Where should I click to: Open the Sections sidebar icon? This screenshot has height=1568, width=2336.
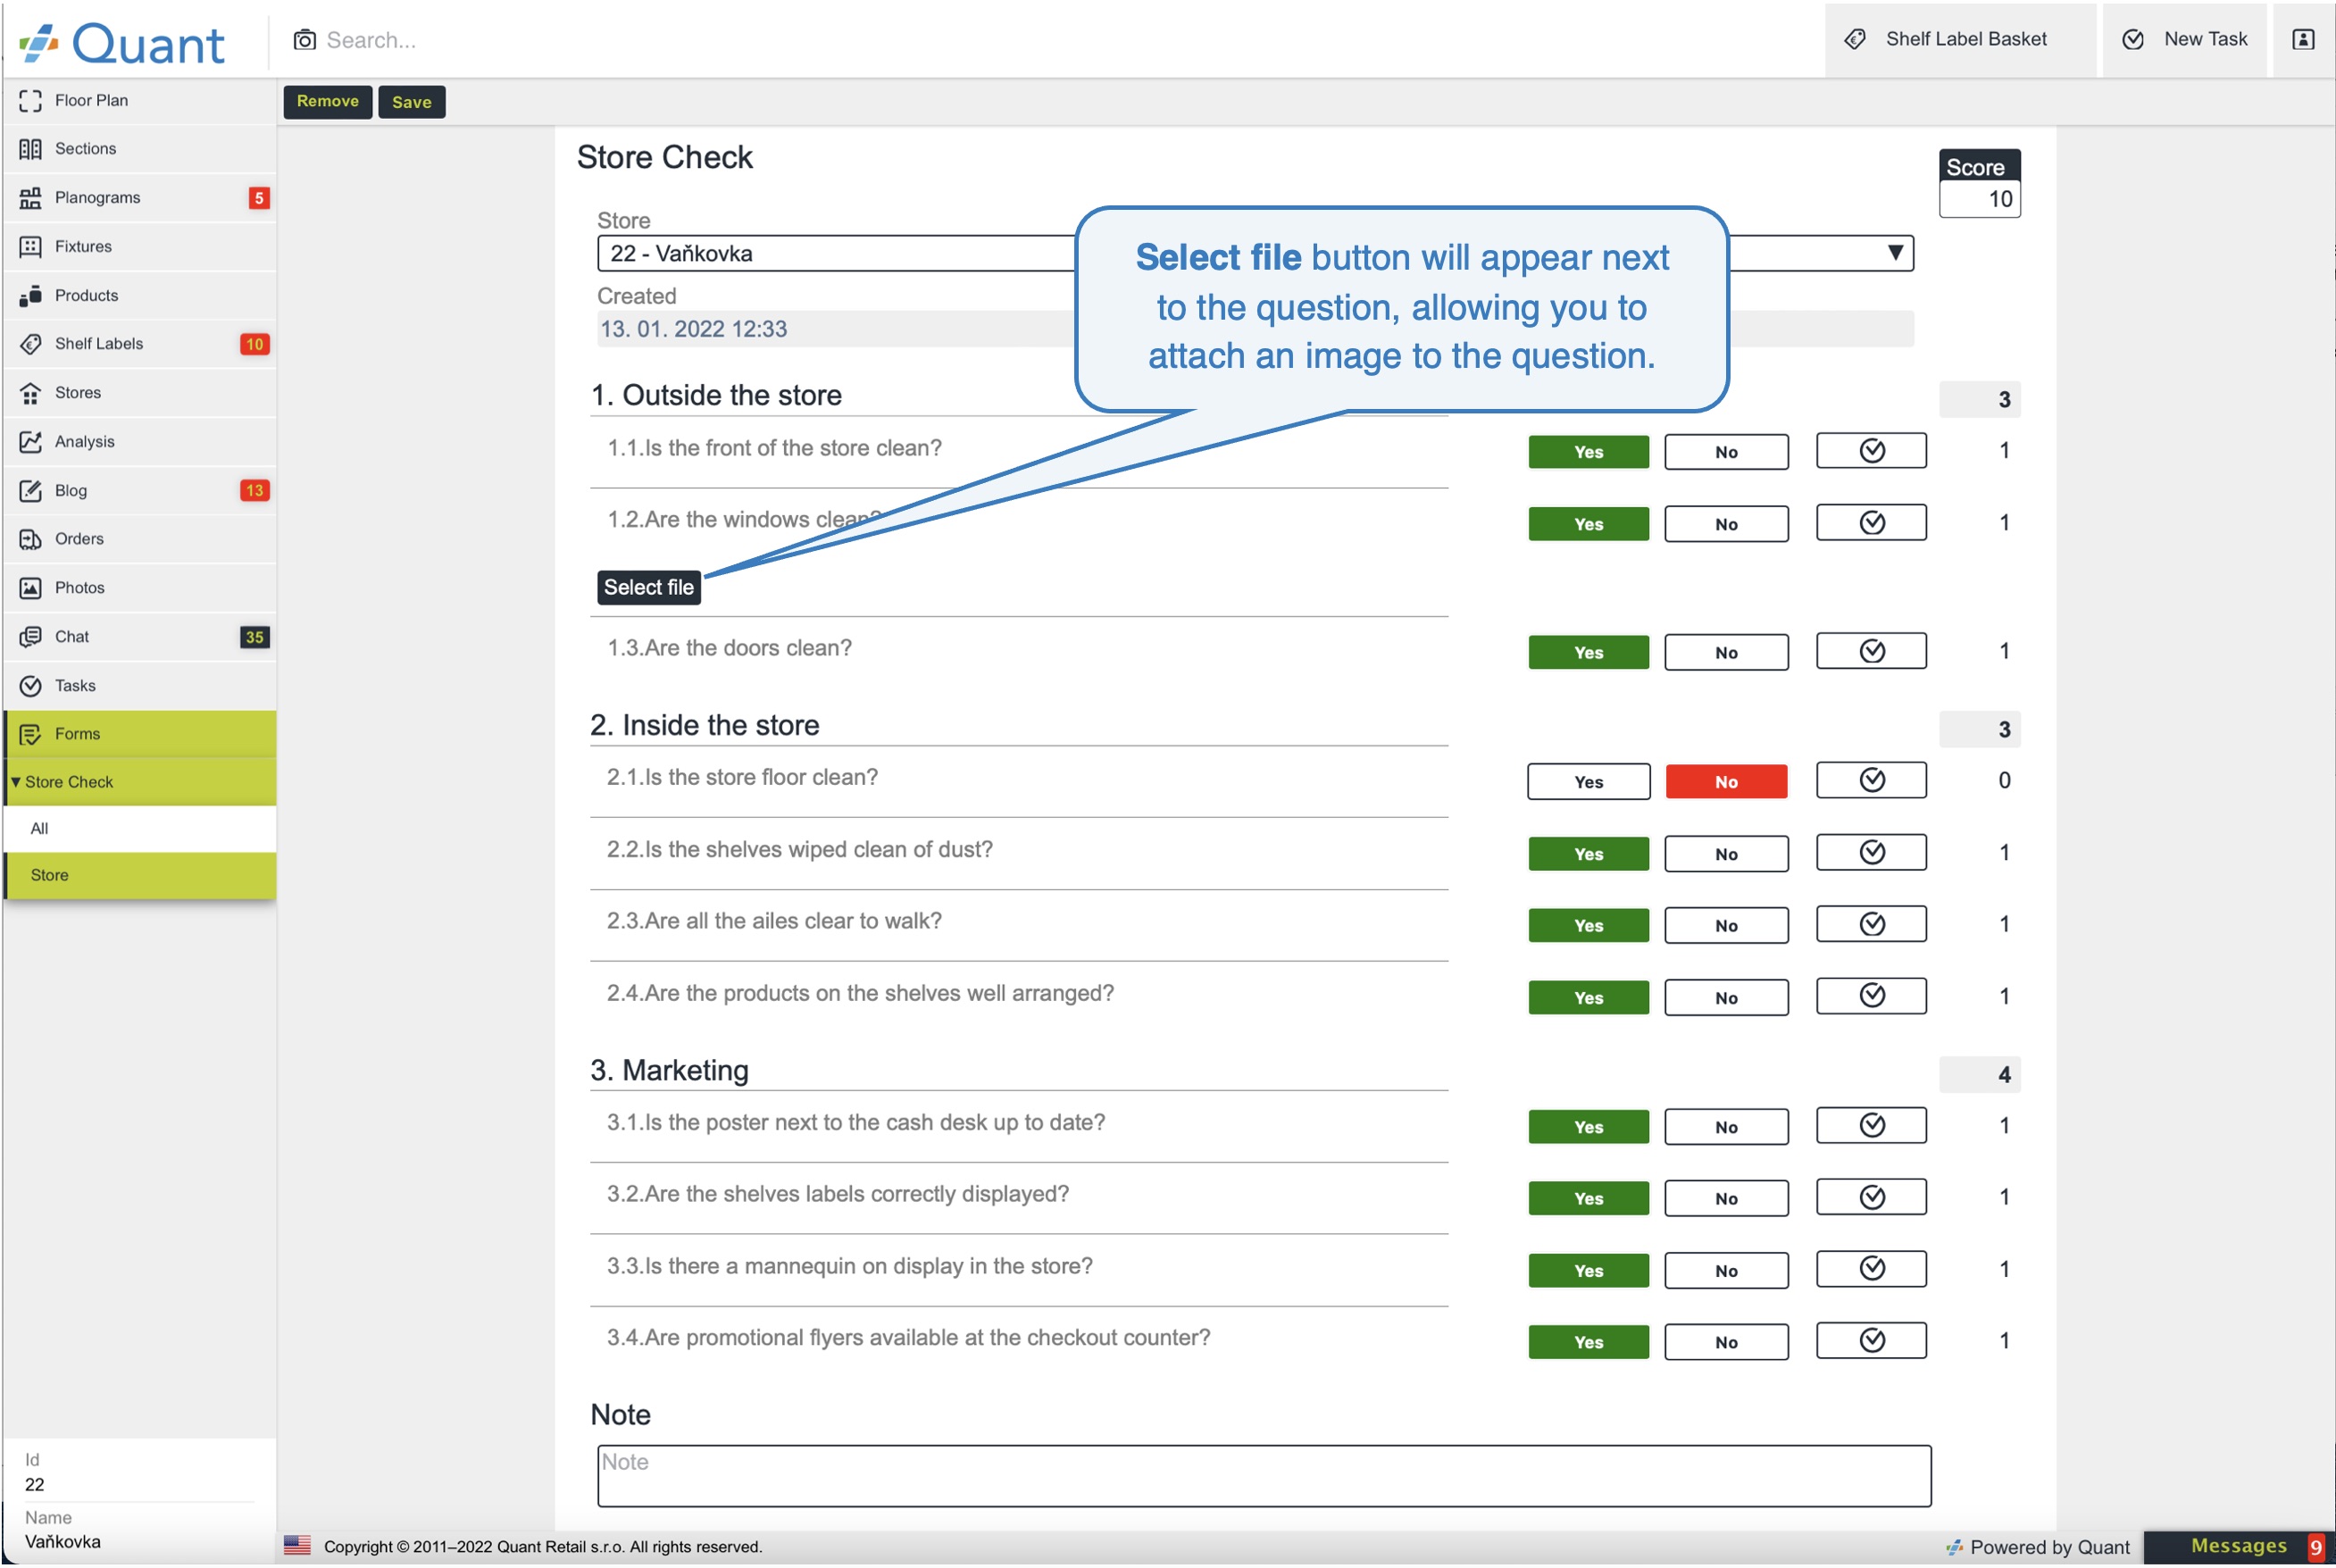30,149
